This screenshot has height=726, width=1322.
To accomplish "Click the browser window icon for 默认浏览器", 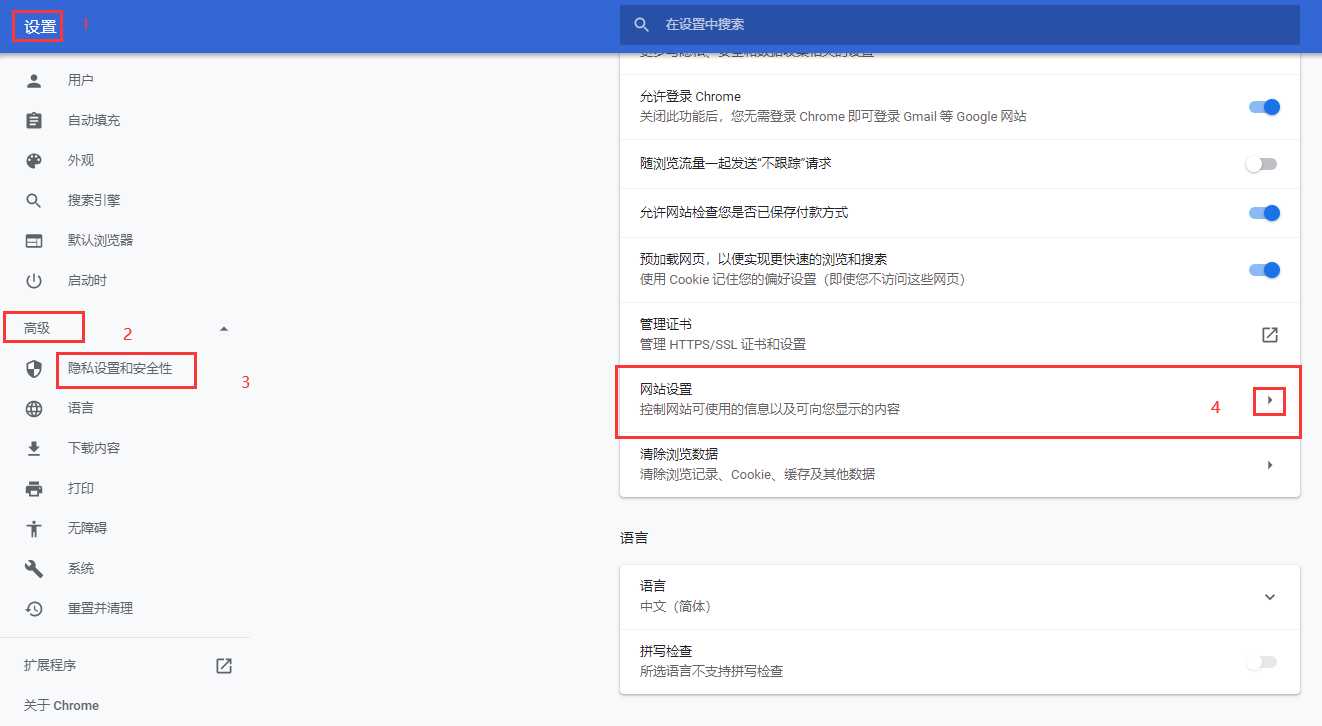I will click(x=34, y=240).
